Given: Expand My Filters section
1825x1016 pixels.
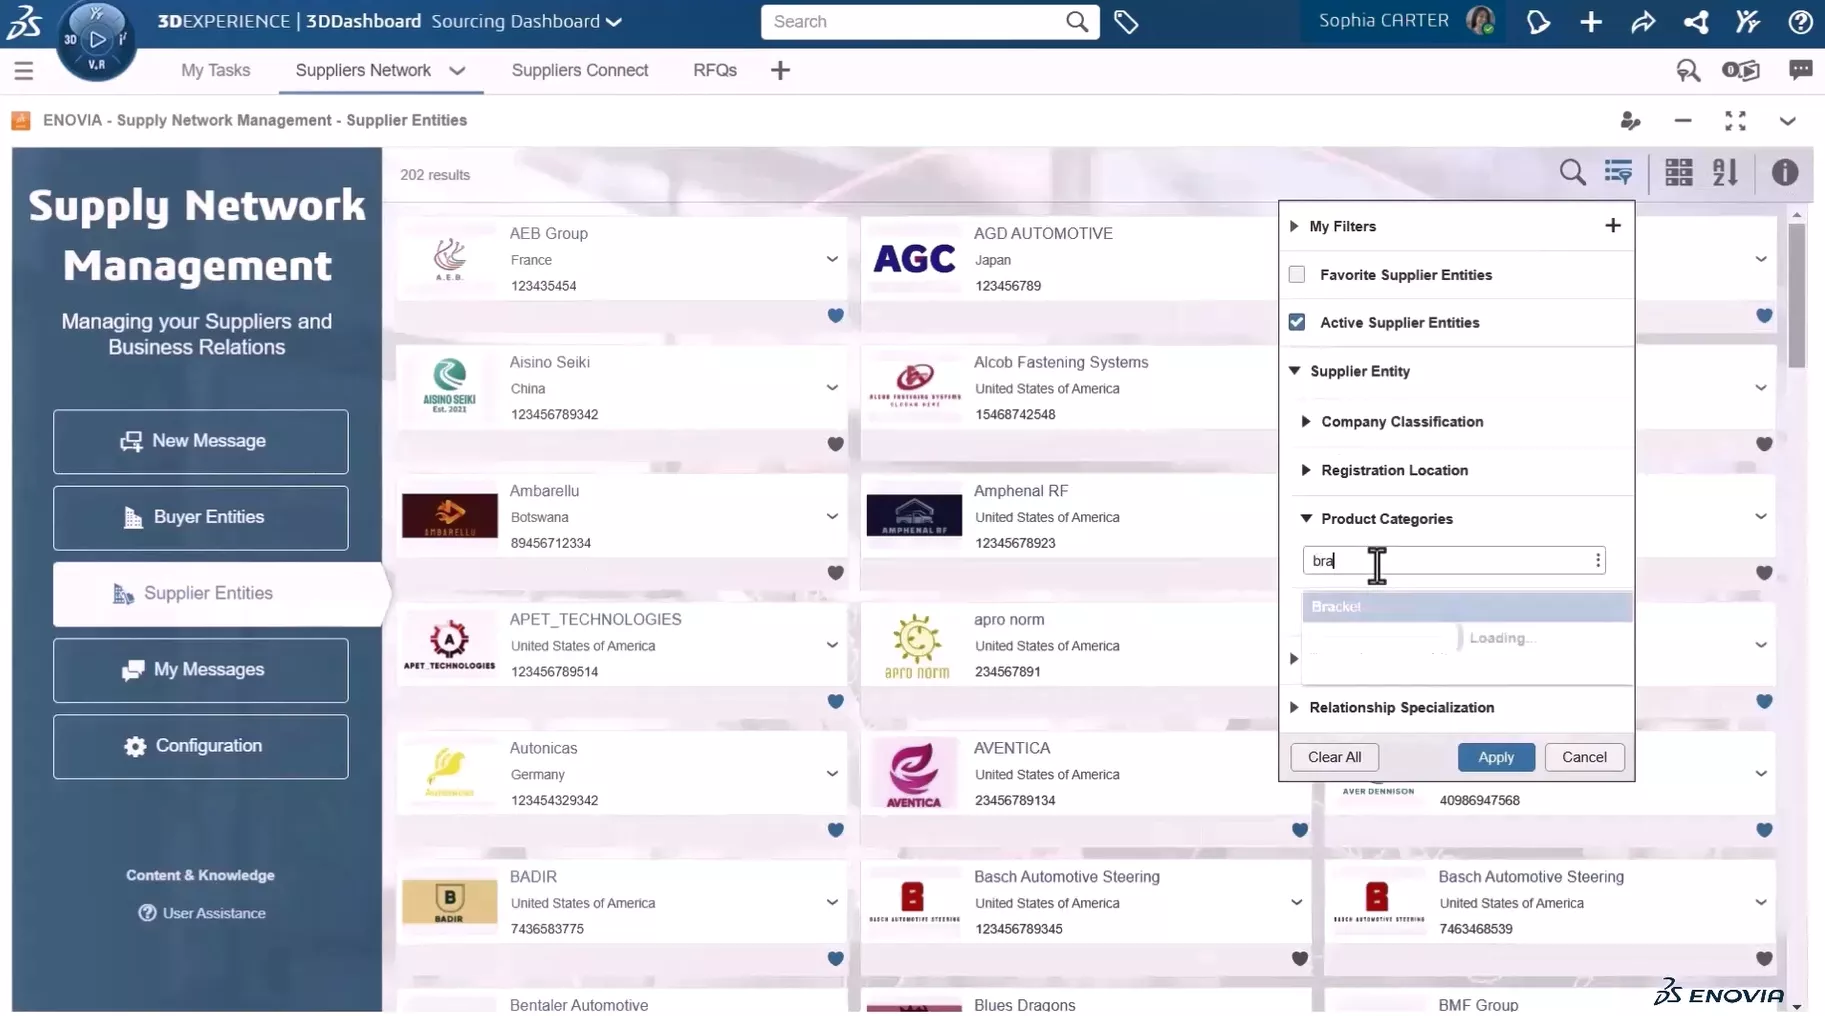Looking at the screenshot, I should point(1294,226).
